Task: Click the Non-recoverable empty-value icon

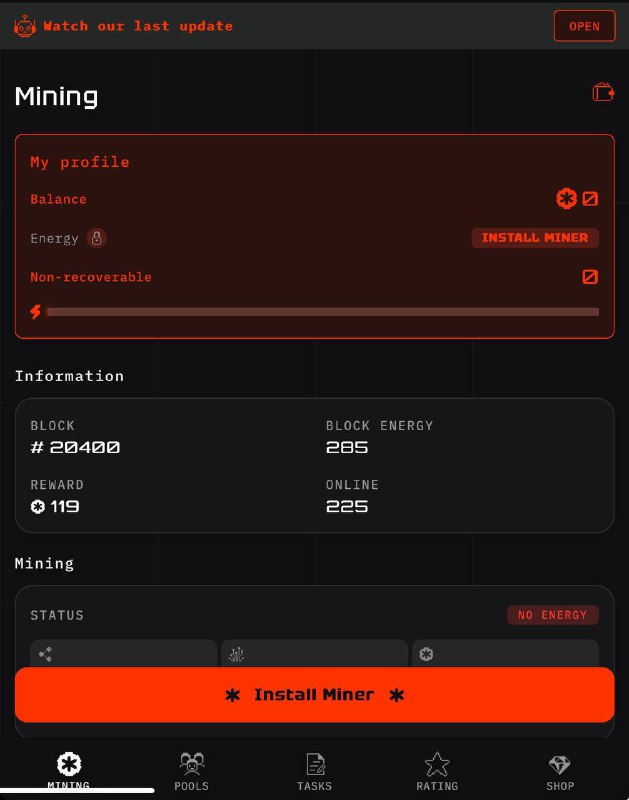Action: point(590,277)
